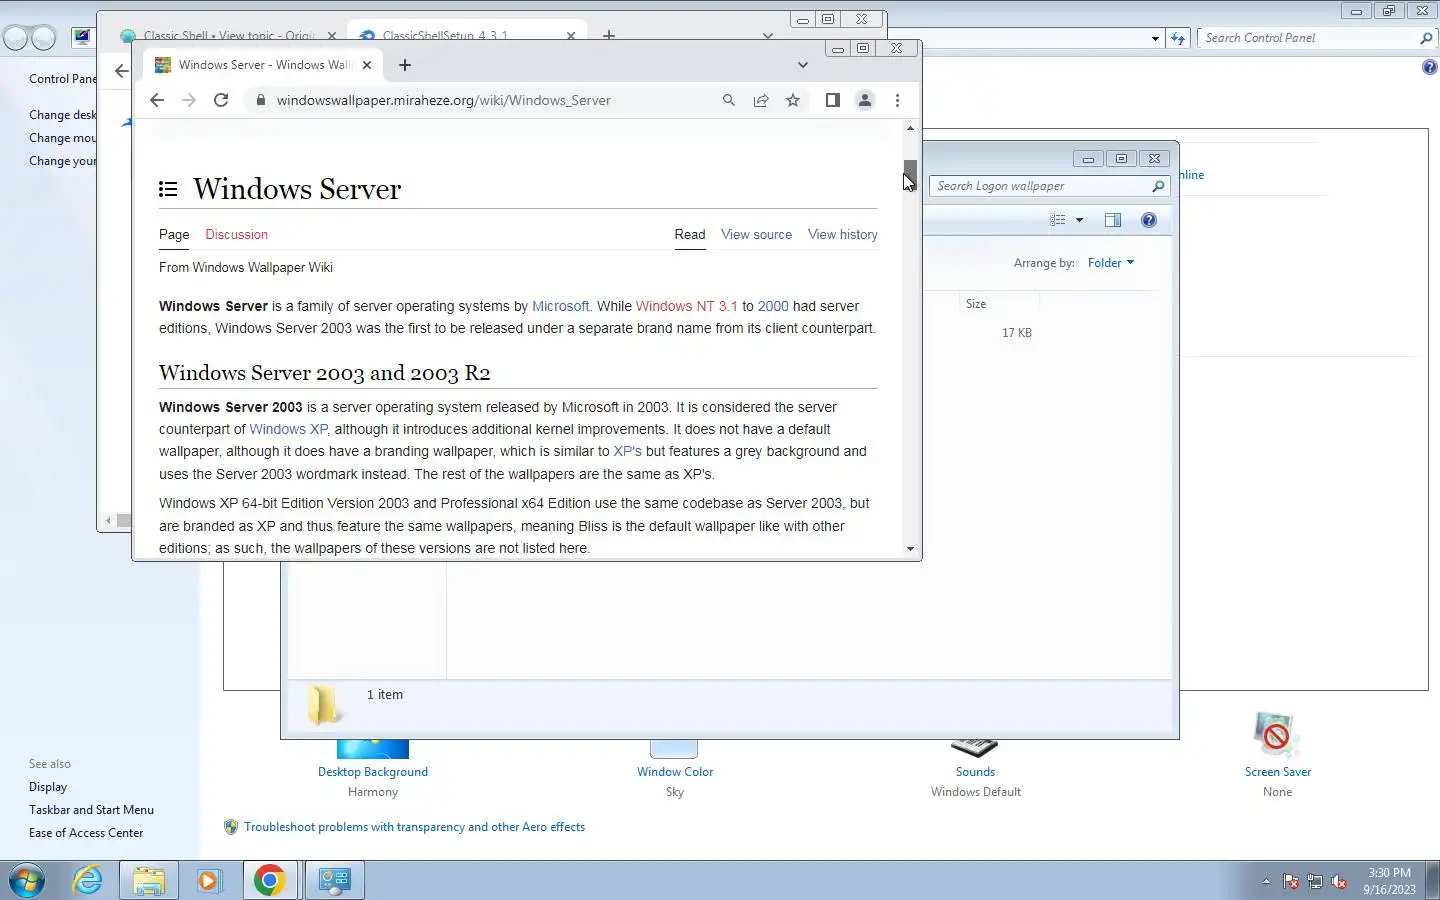Screen dimensions: 1440x900
Task: Open Desktop Background settings
Action: coord(373,772)
